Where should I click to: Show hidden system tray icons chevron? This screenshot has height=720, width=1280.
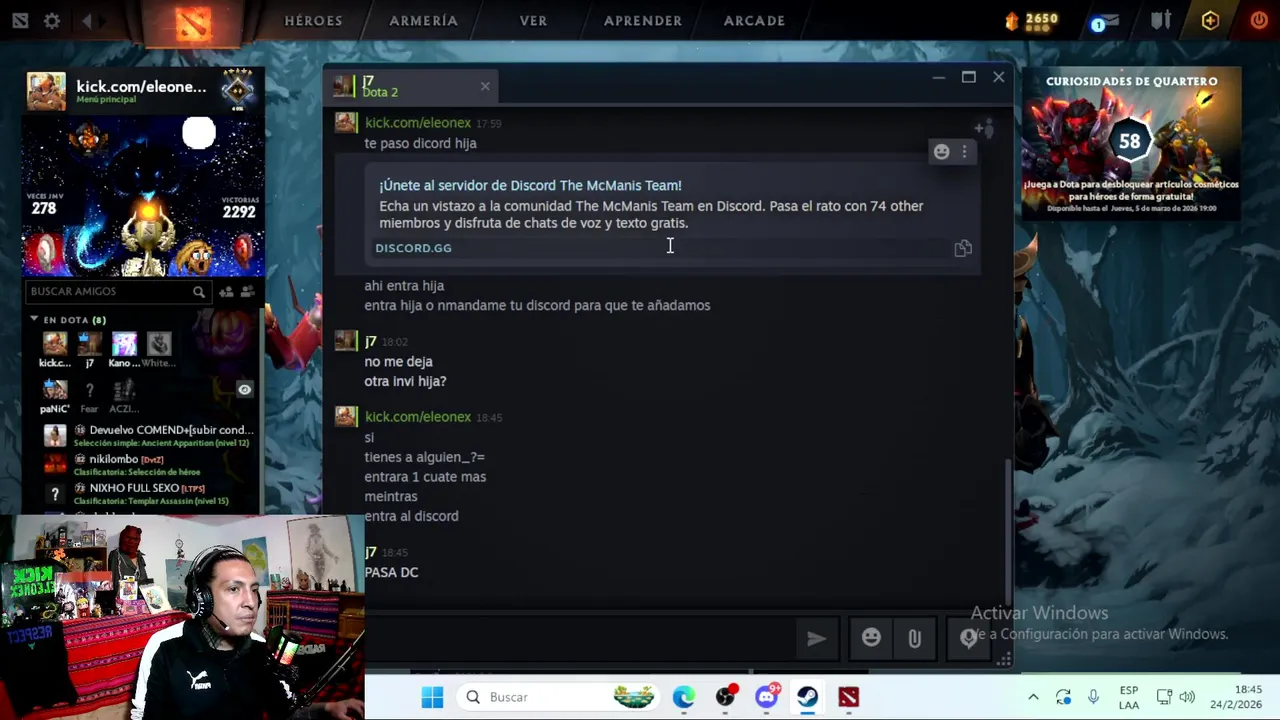pos(1033,697)
